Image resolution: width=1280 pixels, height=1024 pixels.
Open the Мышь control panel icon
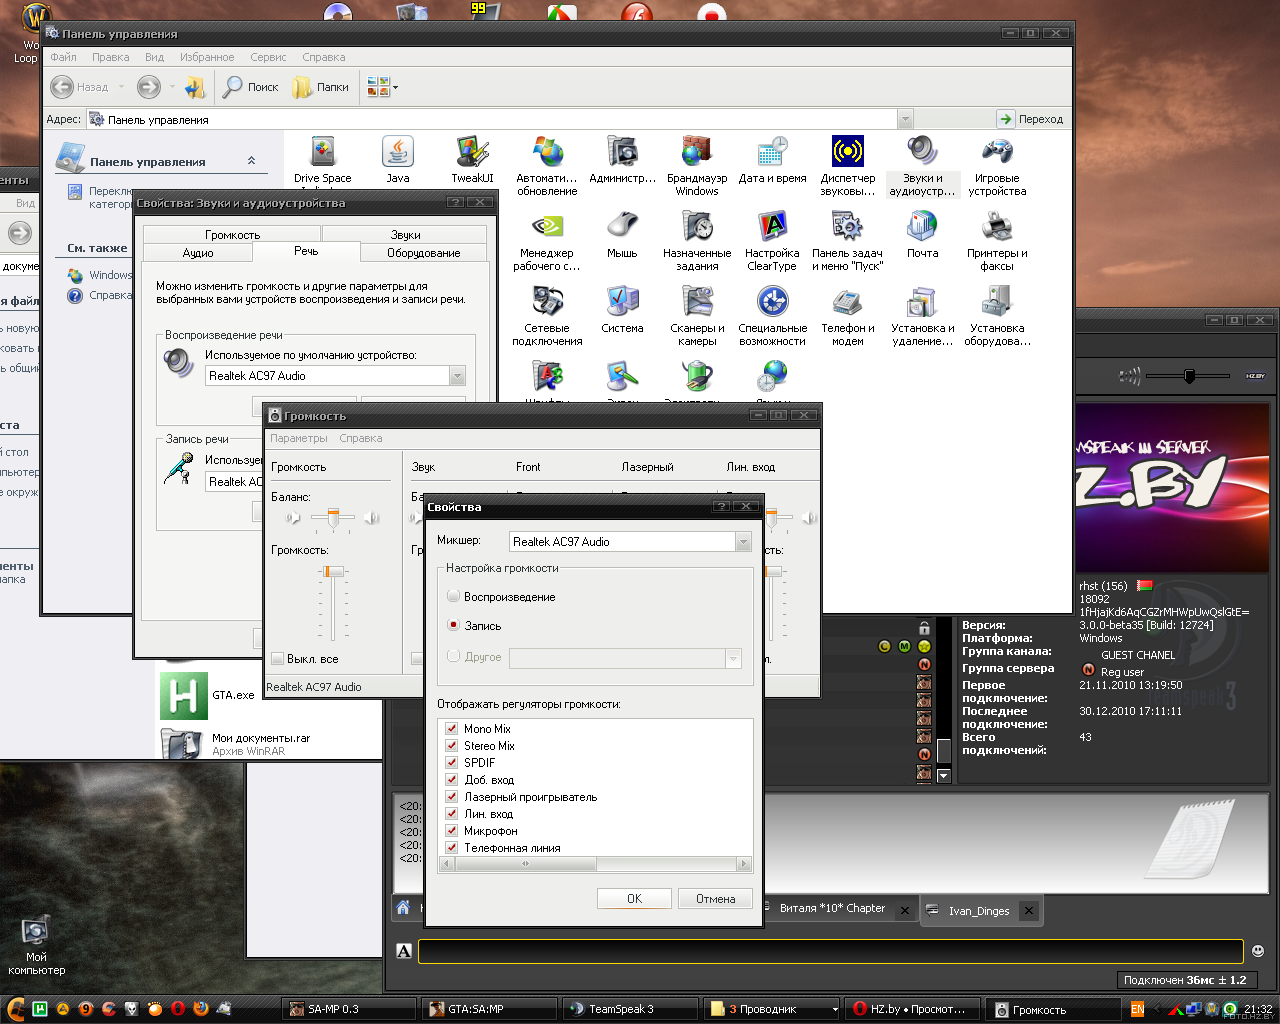pos(622,235)
